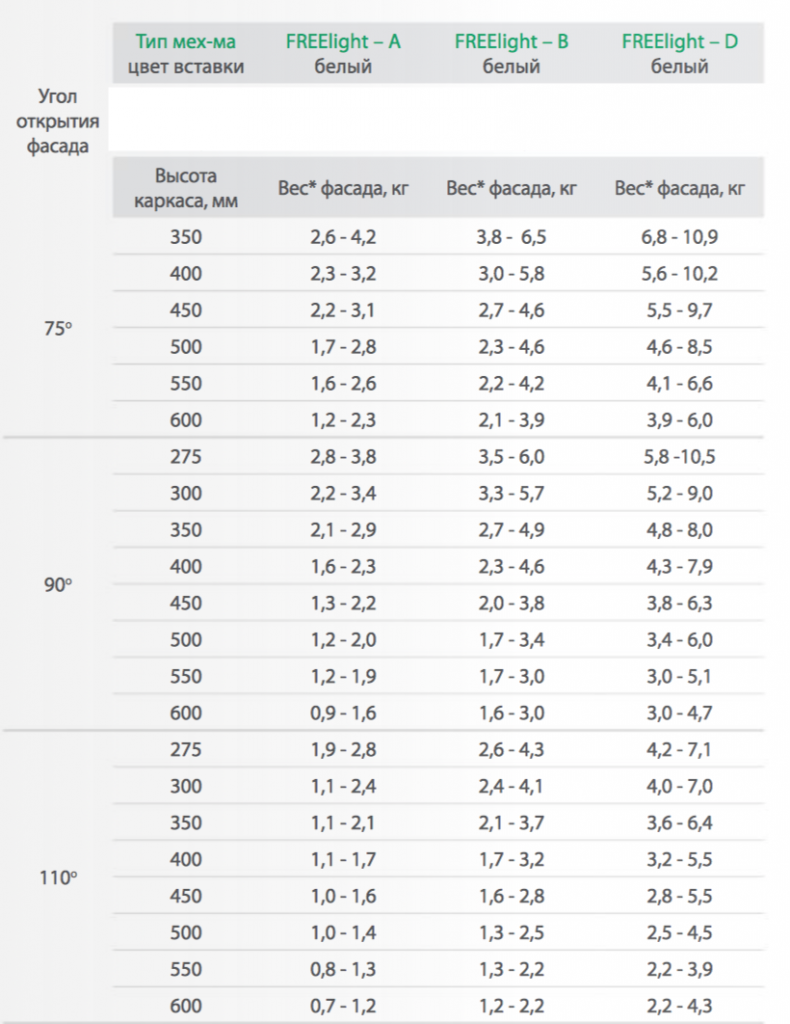790x1024 pixels.
Task: Click the value 0,7 - 1,2 cell
Action: pos(343,1006)
